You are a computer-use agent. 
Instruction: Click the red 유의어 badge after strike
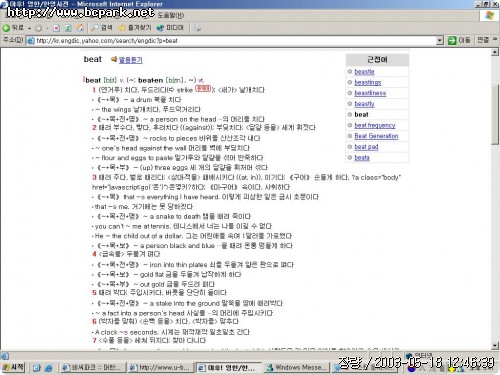203,89
